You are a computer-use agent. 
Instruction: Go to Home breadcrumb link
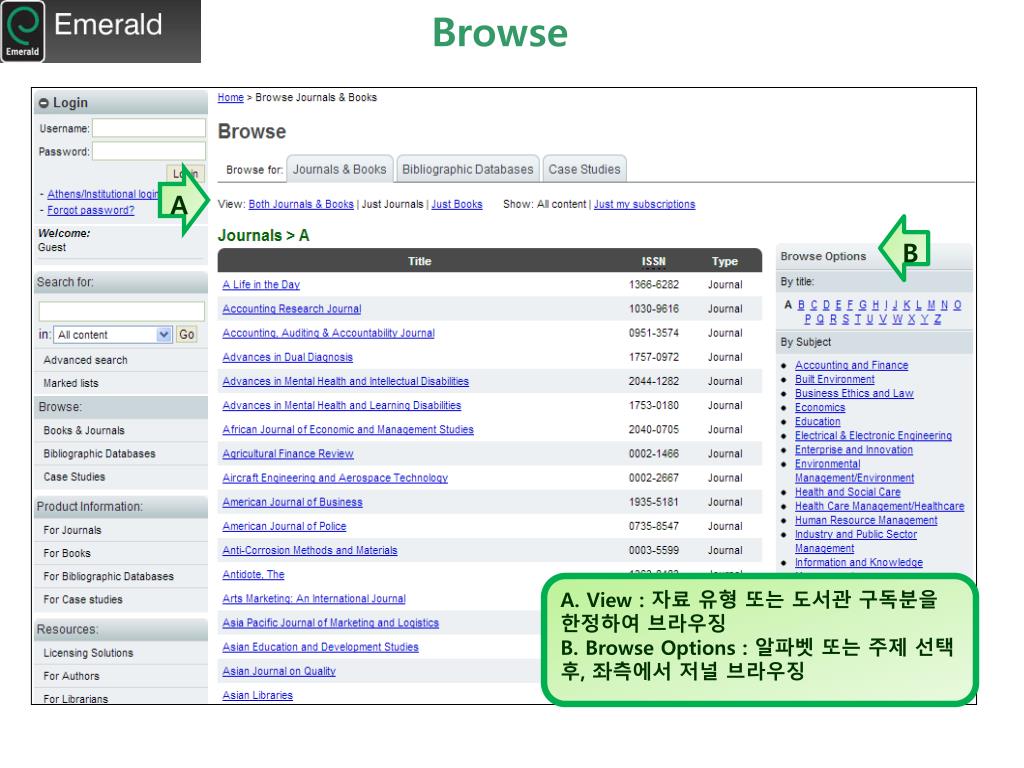click(231, 97)
